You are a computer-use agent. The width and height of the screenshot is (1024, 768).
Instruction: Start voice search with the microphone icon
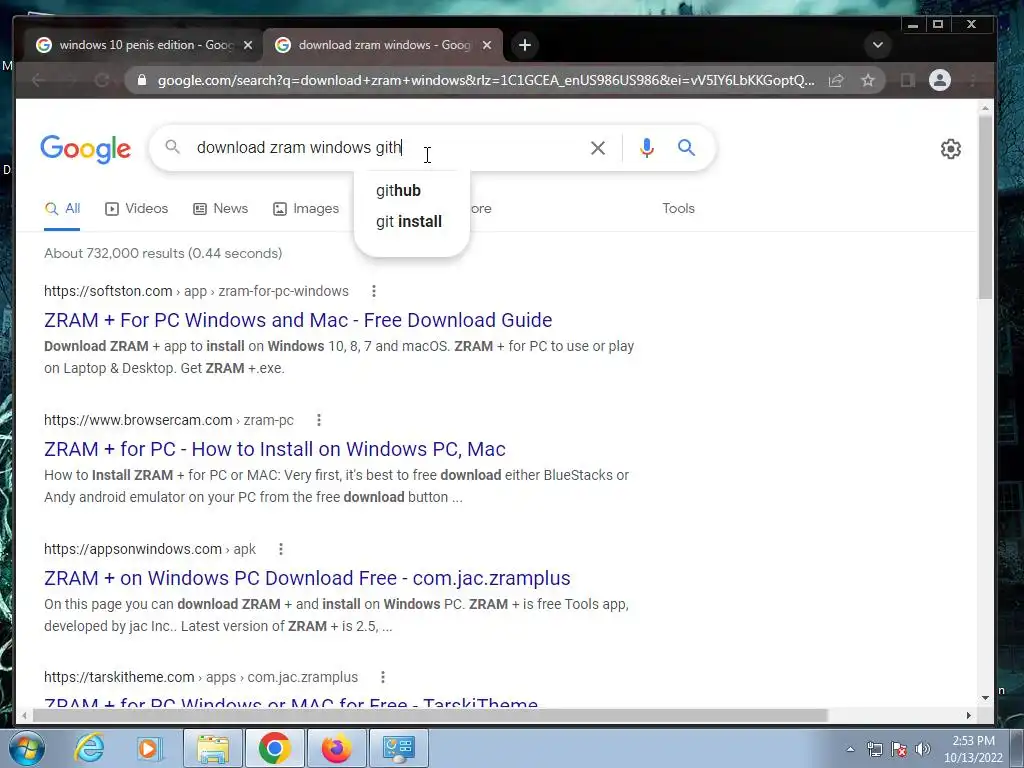click(x=647, y=148)
